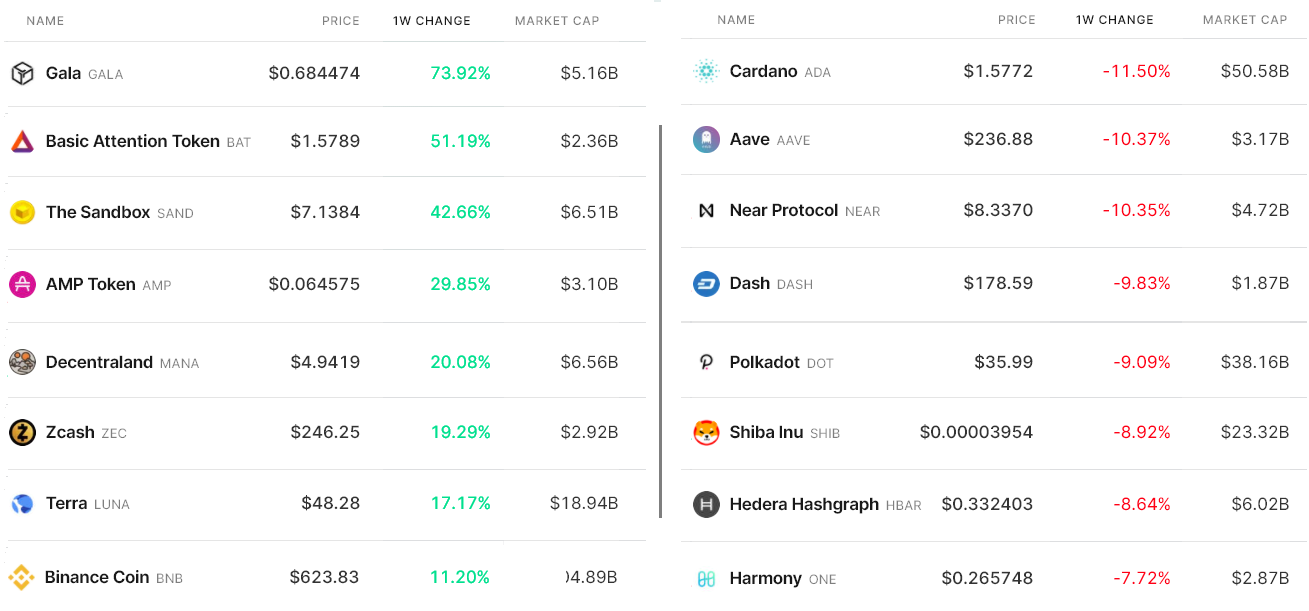Open the Polkadot coin link
The image size is (1309, 611).
[x=765, y=362]
